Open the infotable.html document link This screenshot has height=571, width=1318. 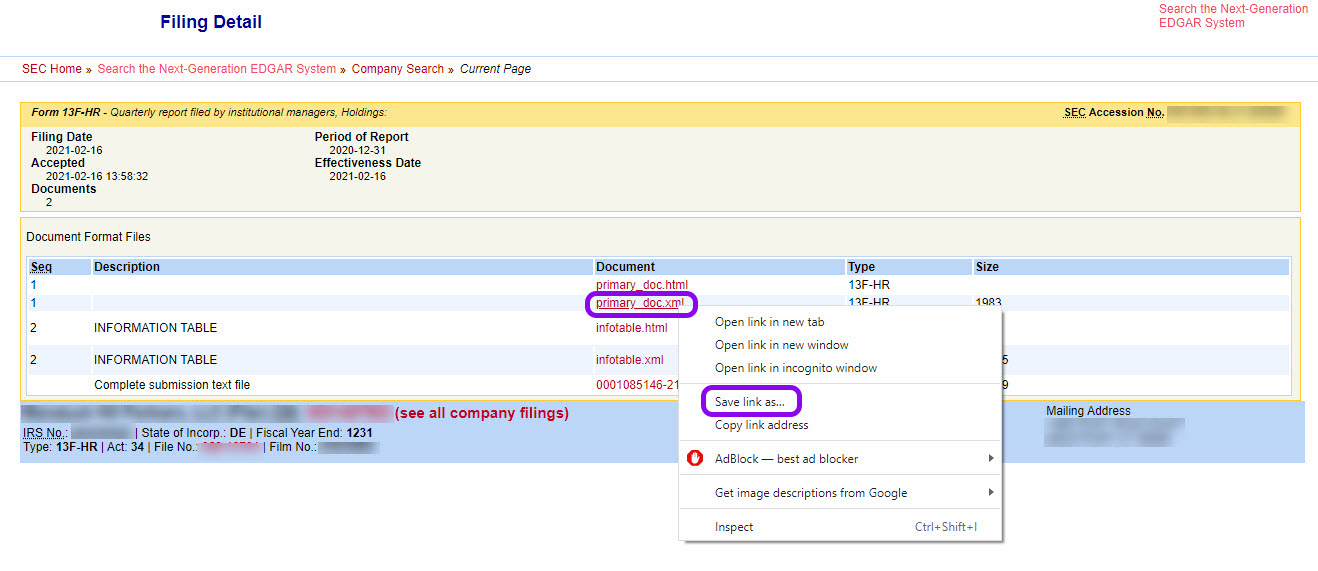pyautogui.click(x=631, y=328)
